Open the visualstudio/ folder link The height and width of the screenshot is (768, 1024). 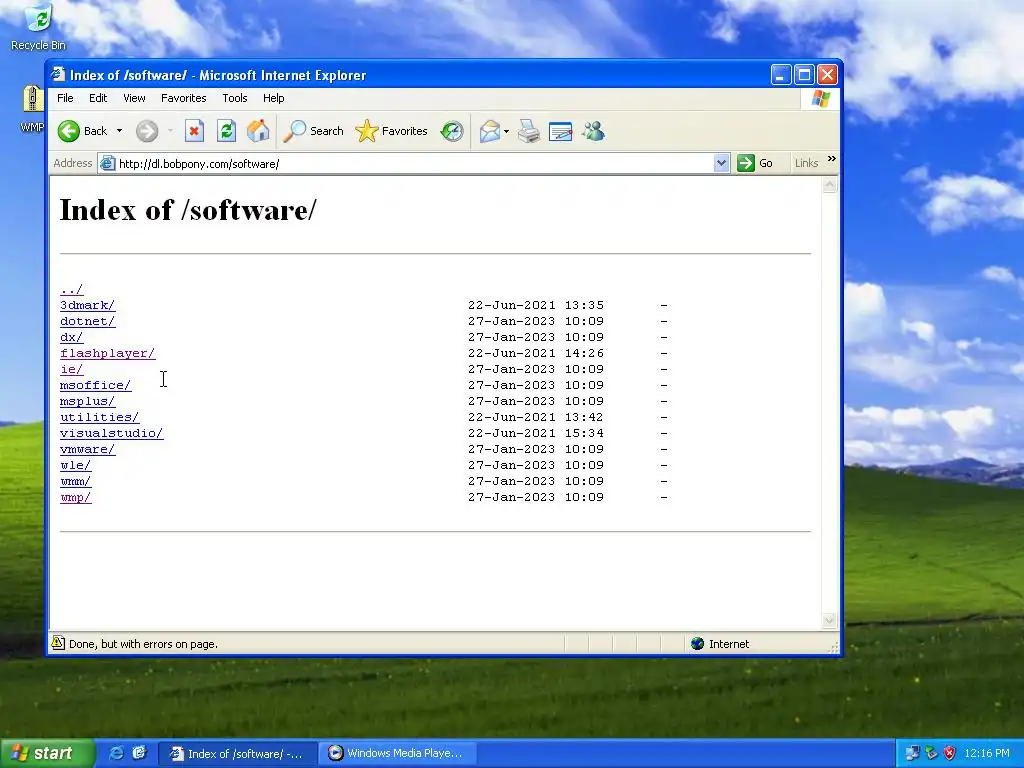pyautogui.click(x=111, y=433)
